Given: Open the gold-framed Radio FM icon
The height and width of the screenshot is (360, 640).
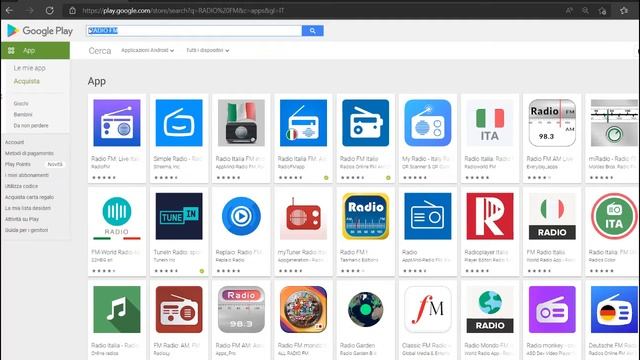Looking at the screenshot, I should point(366,216).
